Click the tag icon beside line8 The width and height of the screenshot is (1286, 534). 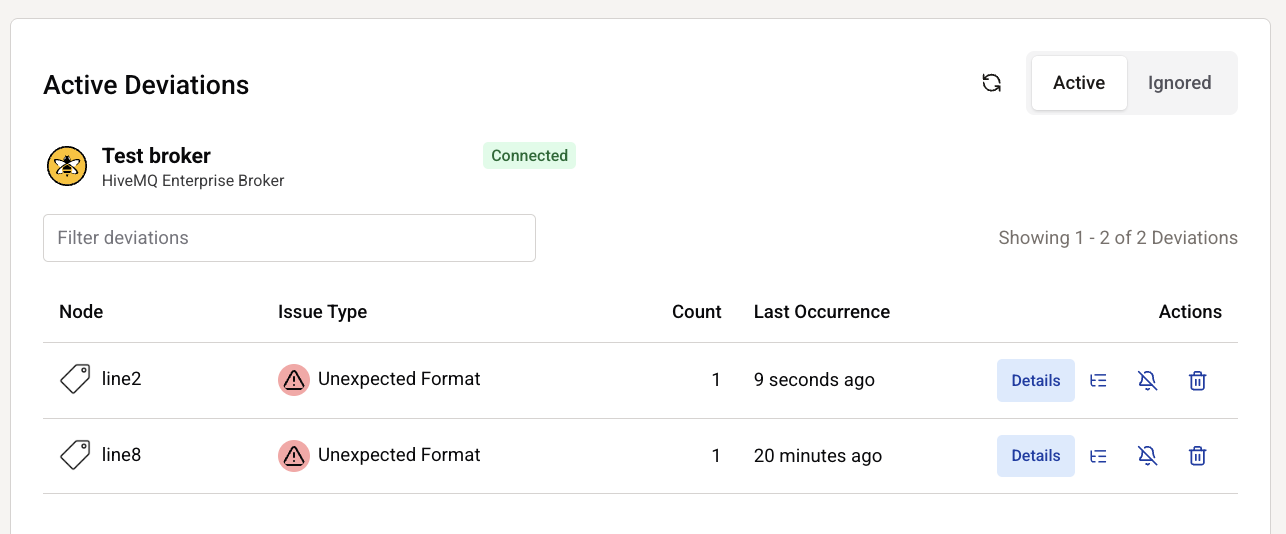(75, 455)
